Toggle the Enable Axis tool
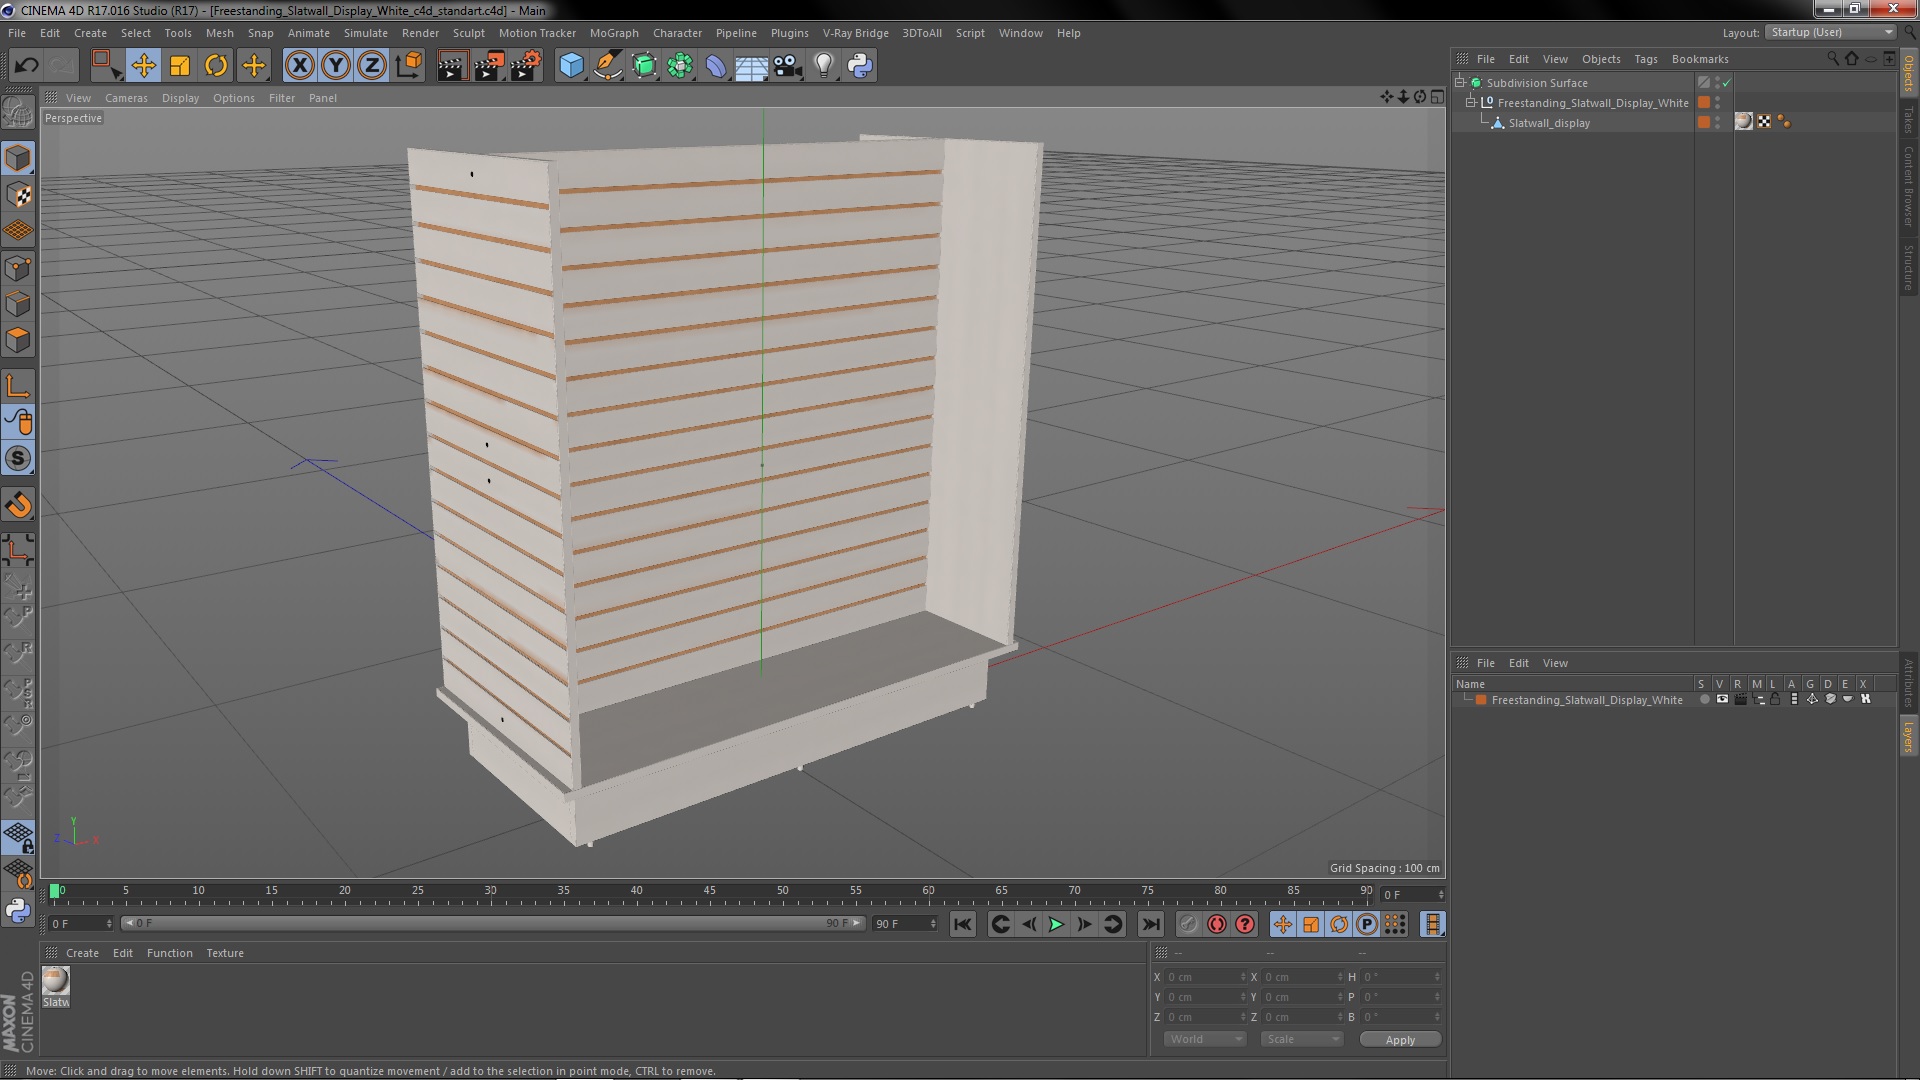Image resolution: width=1920 pixels, height=1080 pixels. pos(18,386)
